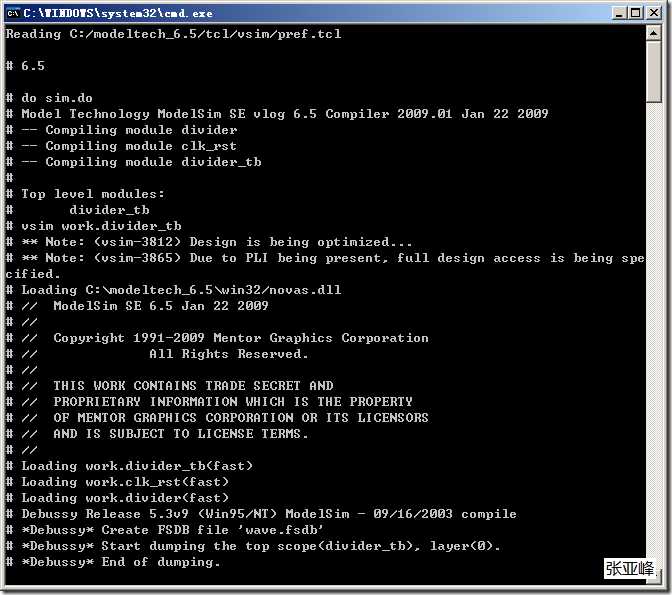Viewport: 672px width, 595px height.
Task: Click 'Compiling module divider' line
Action: [x=121, y=130]
